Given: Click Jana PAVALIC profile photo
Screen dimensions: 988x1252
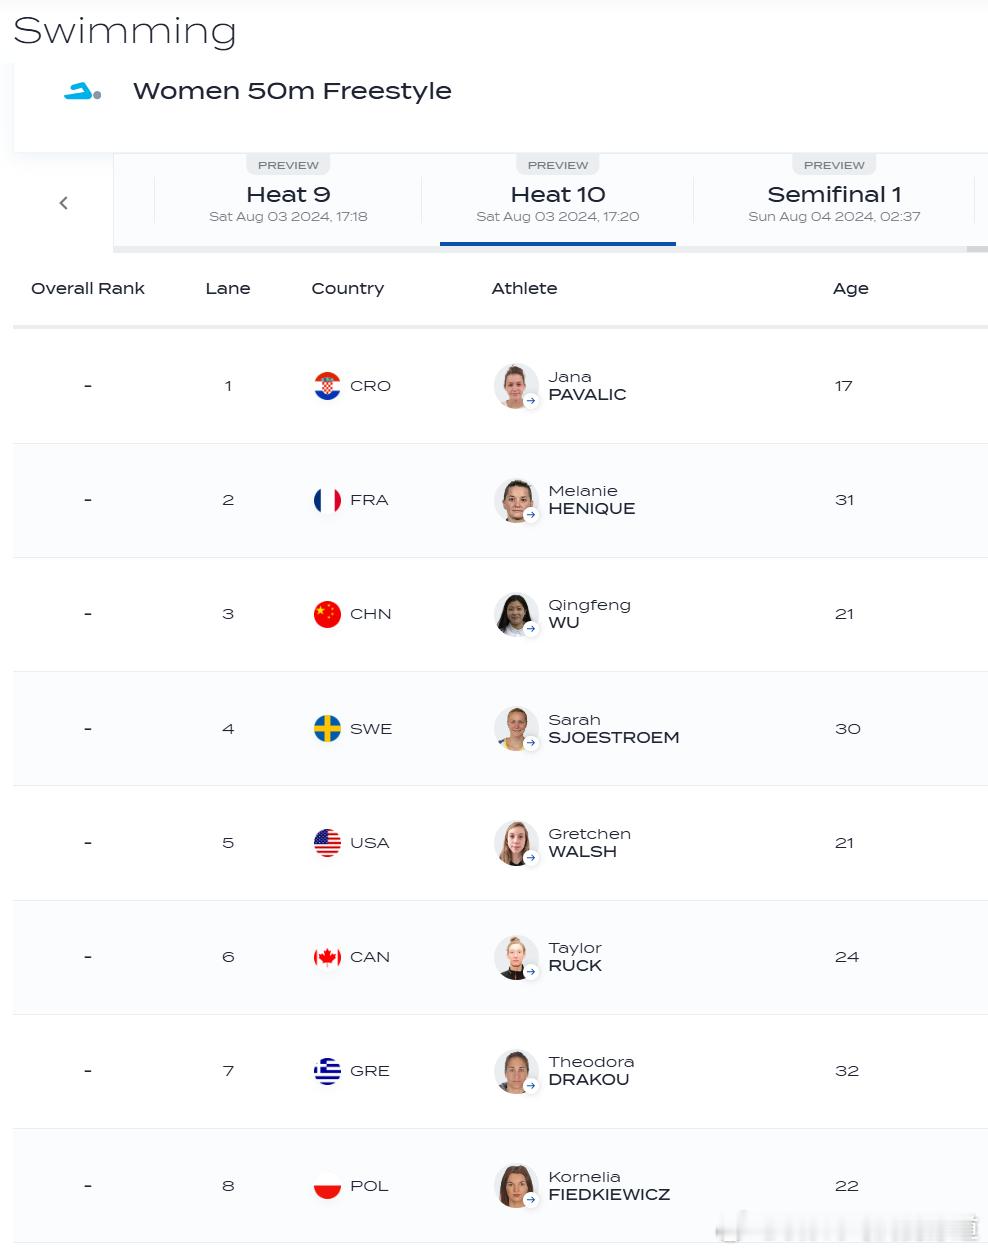Looking at the screenshot, I should (516, 386).
